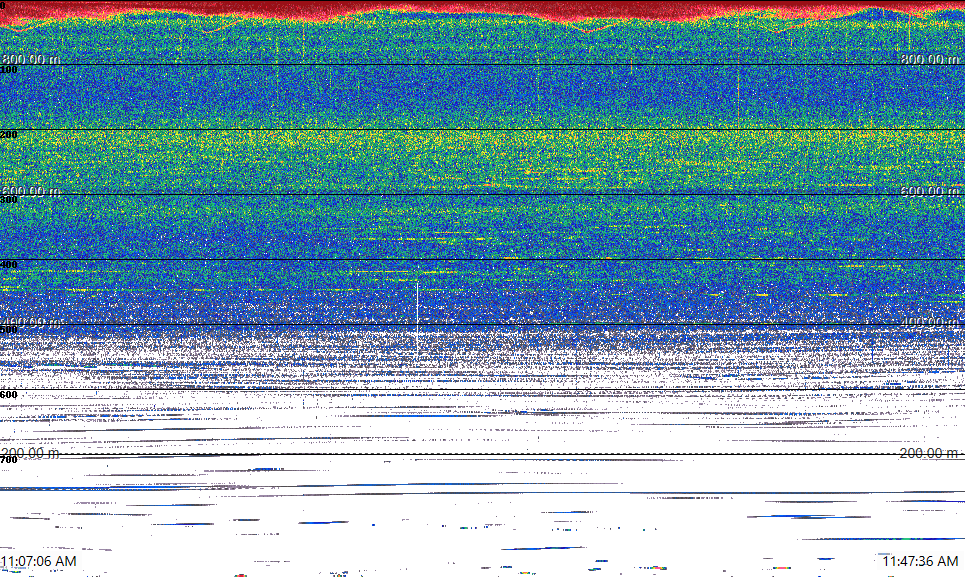Click the 11:47:36 AM end timestamp
This screenshot has width=965, height=578.
pos(920,561)
